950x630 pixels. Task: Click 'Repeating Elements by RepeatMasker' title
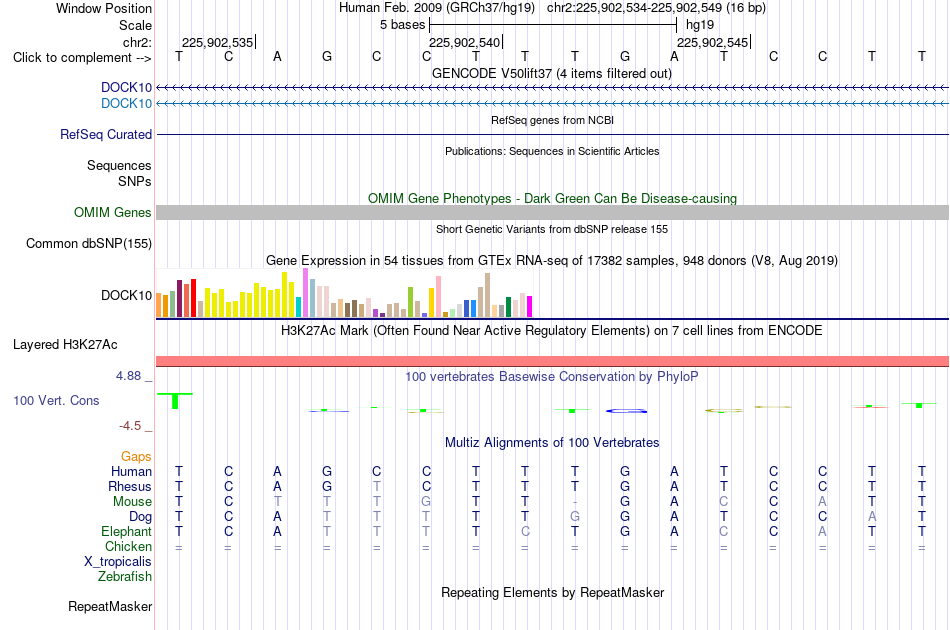(x=552, y=592)
